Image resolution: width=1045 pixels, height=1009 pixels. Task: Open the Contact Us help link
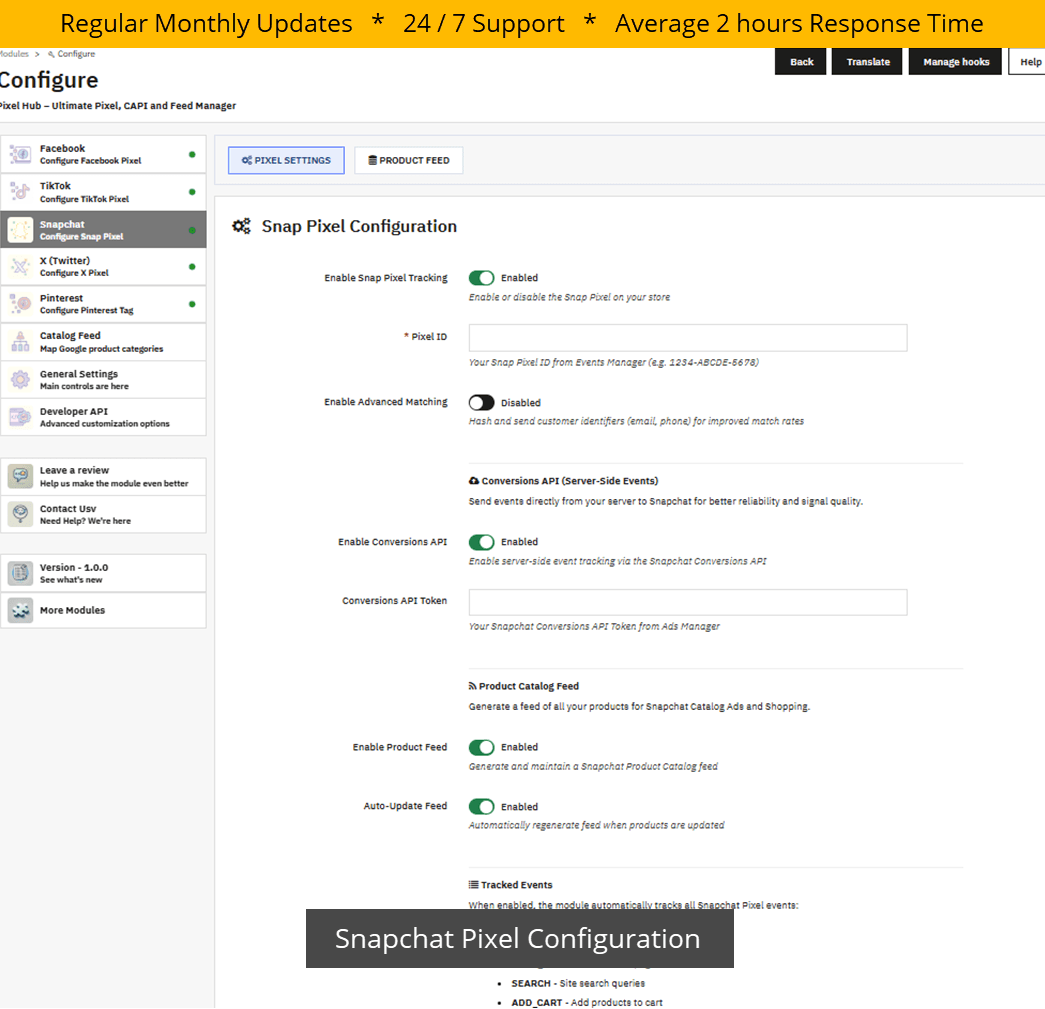[103, 514]
